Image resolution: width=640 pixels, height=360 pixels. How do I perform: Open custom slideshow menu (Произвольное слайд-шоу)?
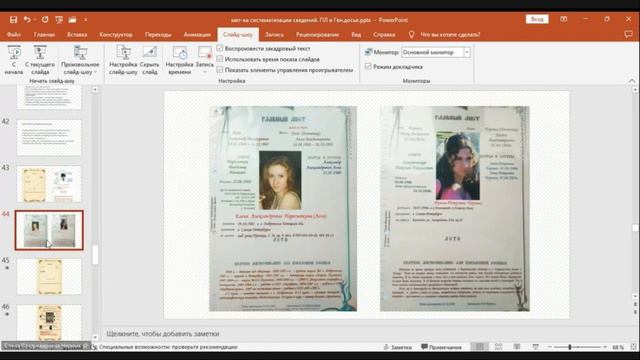tap(80, 60)
